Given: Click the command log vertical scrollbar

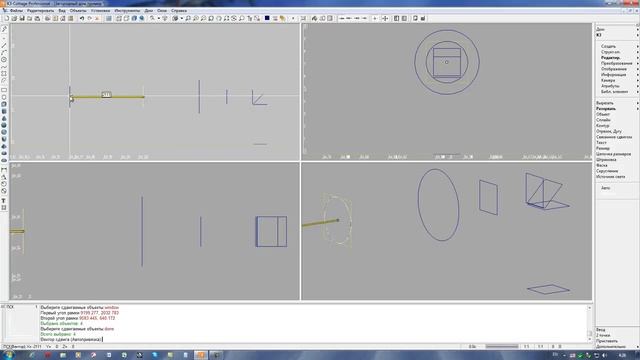Looking at the screenshot, I should (x=590, y=323).
